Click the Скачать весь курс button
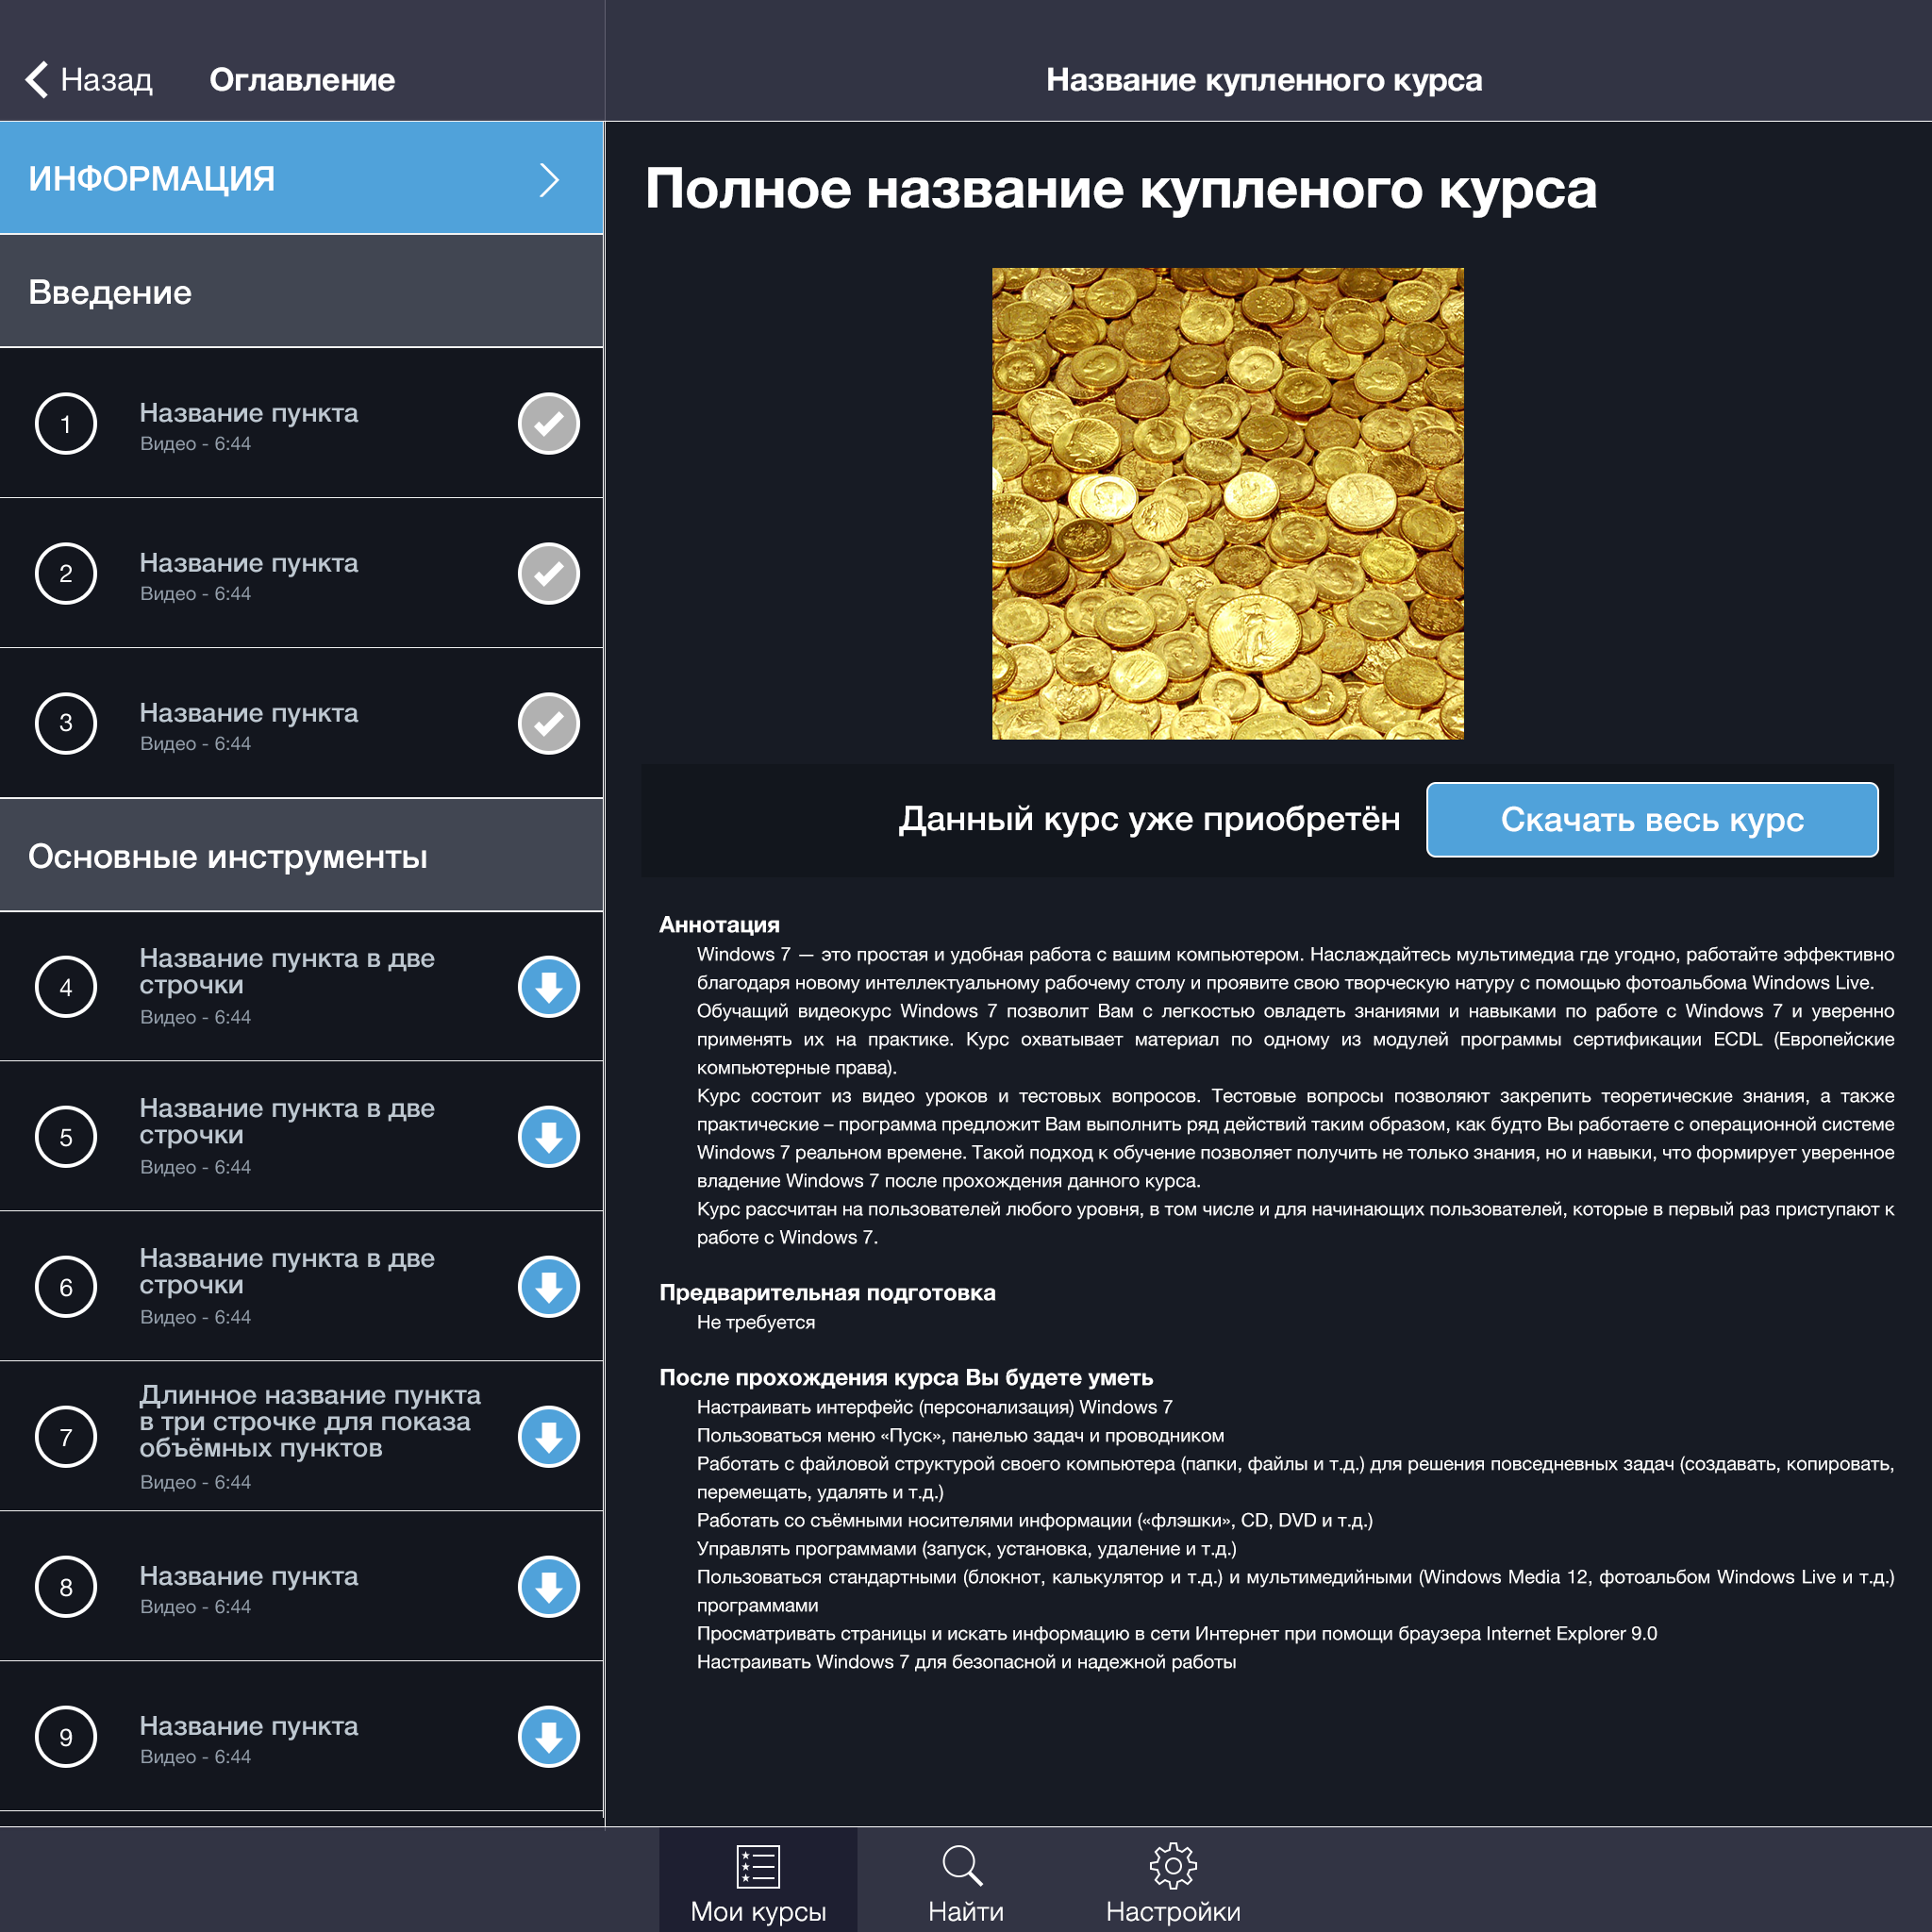Viewport: 1932px width, 1932px height. pos(1652,820)
